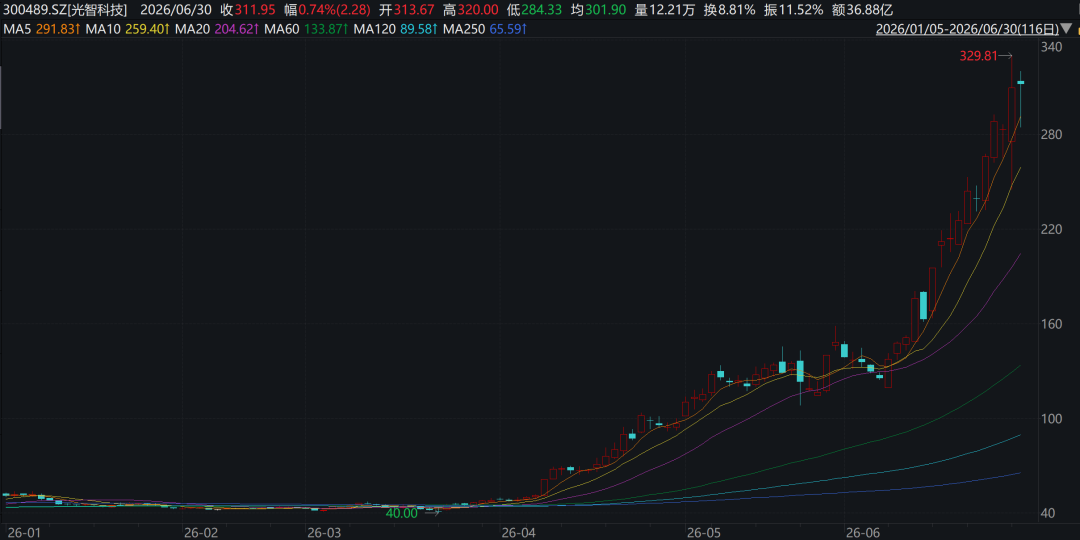The height and width of the screenshot is (540, 1080).
Task: Select the 280 price axis label
Action: [x=1050, y=134]
